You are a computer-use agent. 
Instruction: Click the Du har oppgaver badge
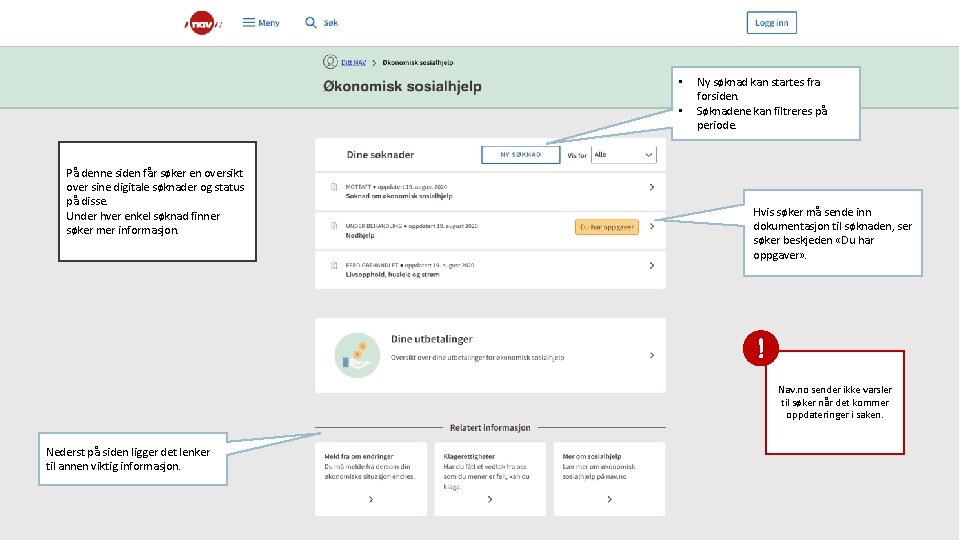(607, 227)
